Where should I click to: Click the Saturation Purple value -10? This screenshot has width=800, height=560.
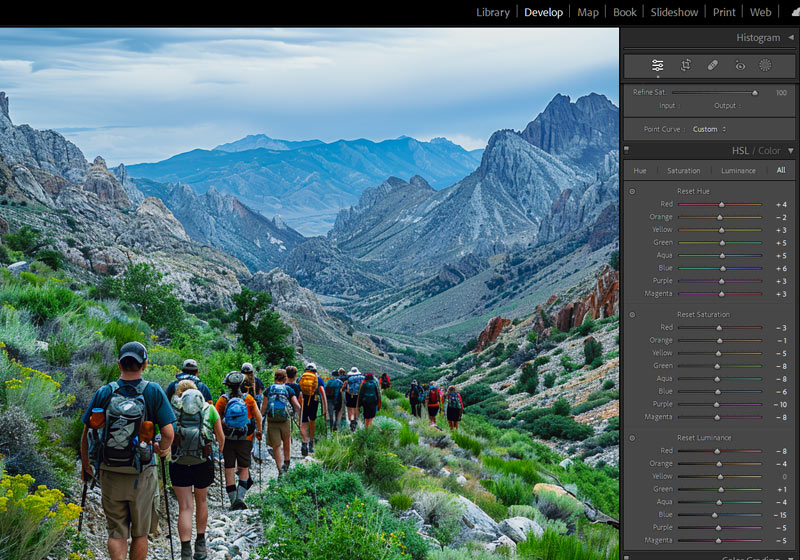click(x=780, y=404)
